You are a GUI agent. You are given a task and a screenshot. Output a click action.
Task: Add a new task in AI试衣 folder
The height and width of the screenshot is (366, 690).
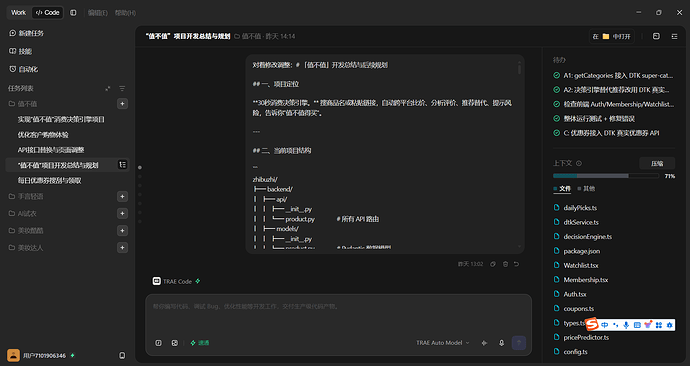122,213
